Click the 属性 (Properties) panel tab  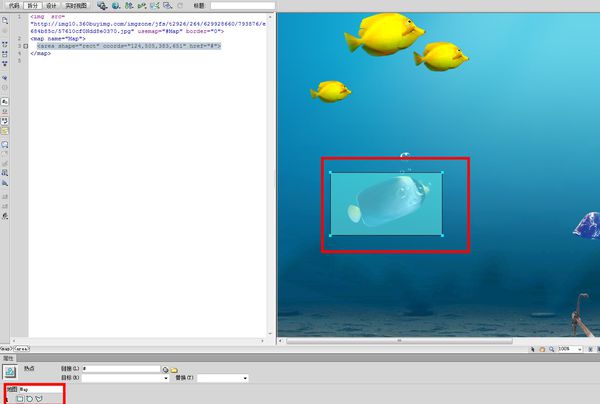(8, 358)
